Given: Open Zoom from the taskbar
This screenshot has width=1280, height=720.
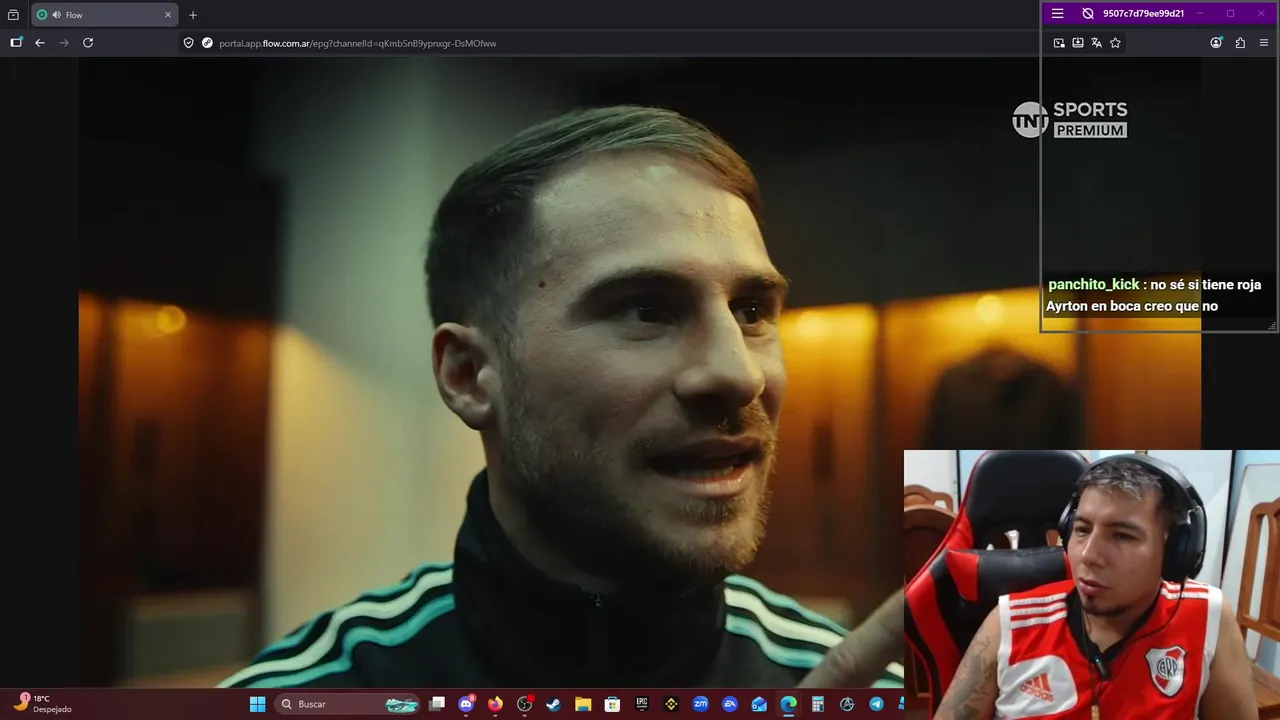Looking at the screenshot, I should coord(701,704).
